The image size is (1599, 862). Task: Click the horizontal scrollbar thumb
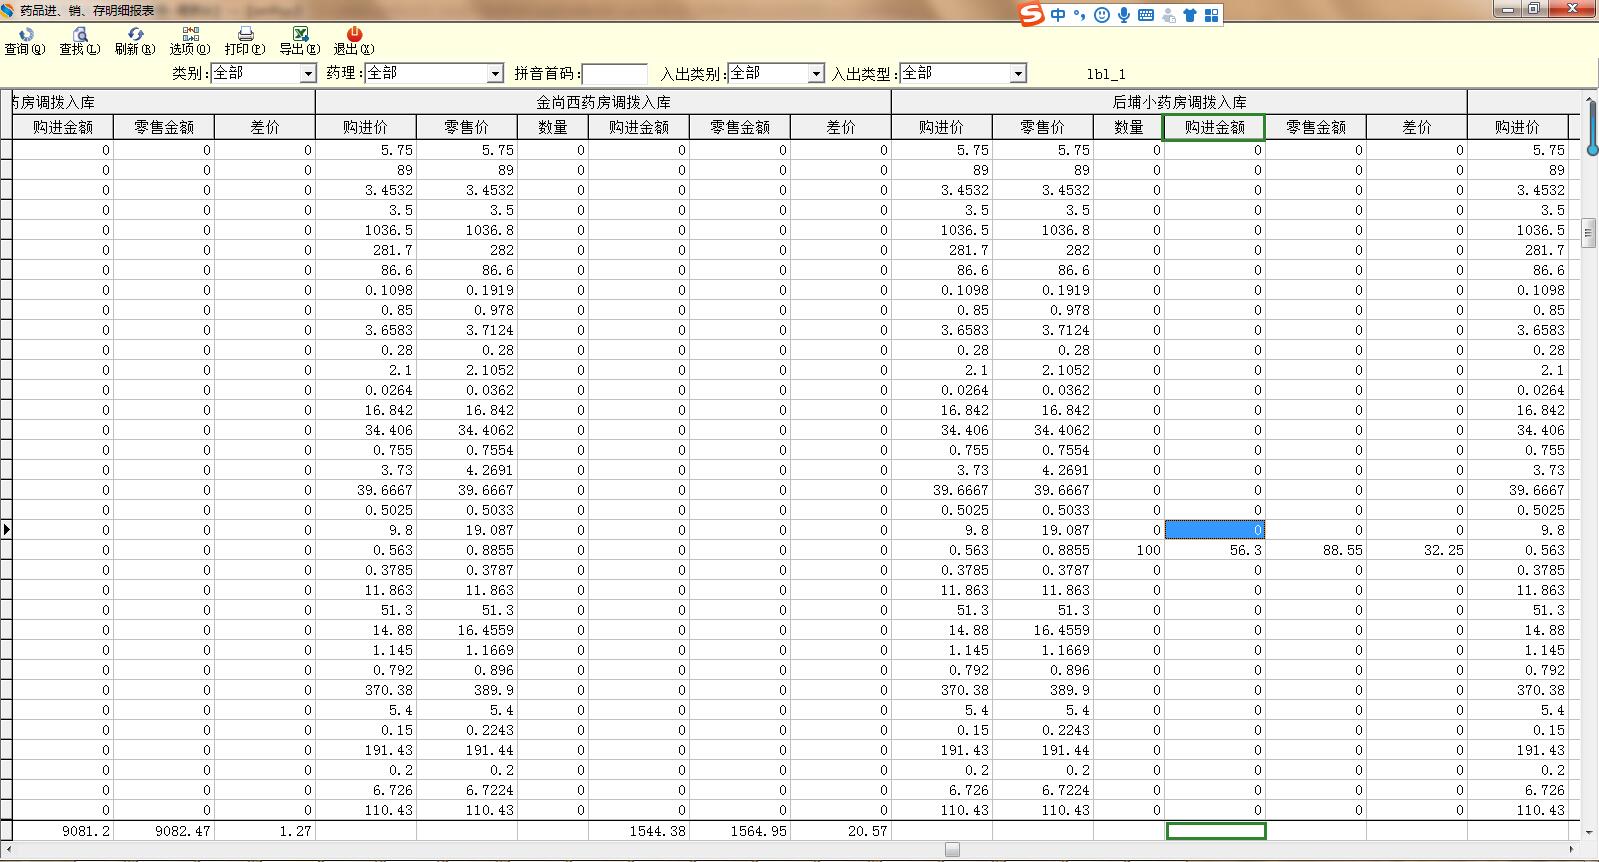[952, 850]
